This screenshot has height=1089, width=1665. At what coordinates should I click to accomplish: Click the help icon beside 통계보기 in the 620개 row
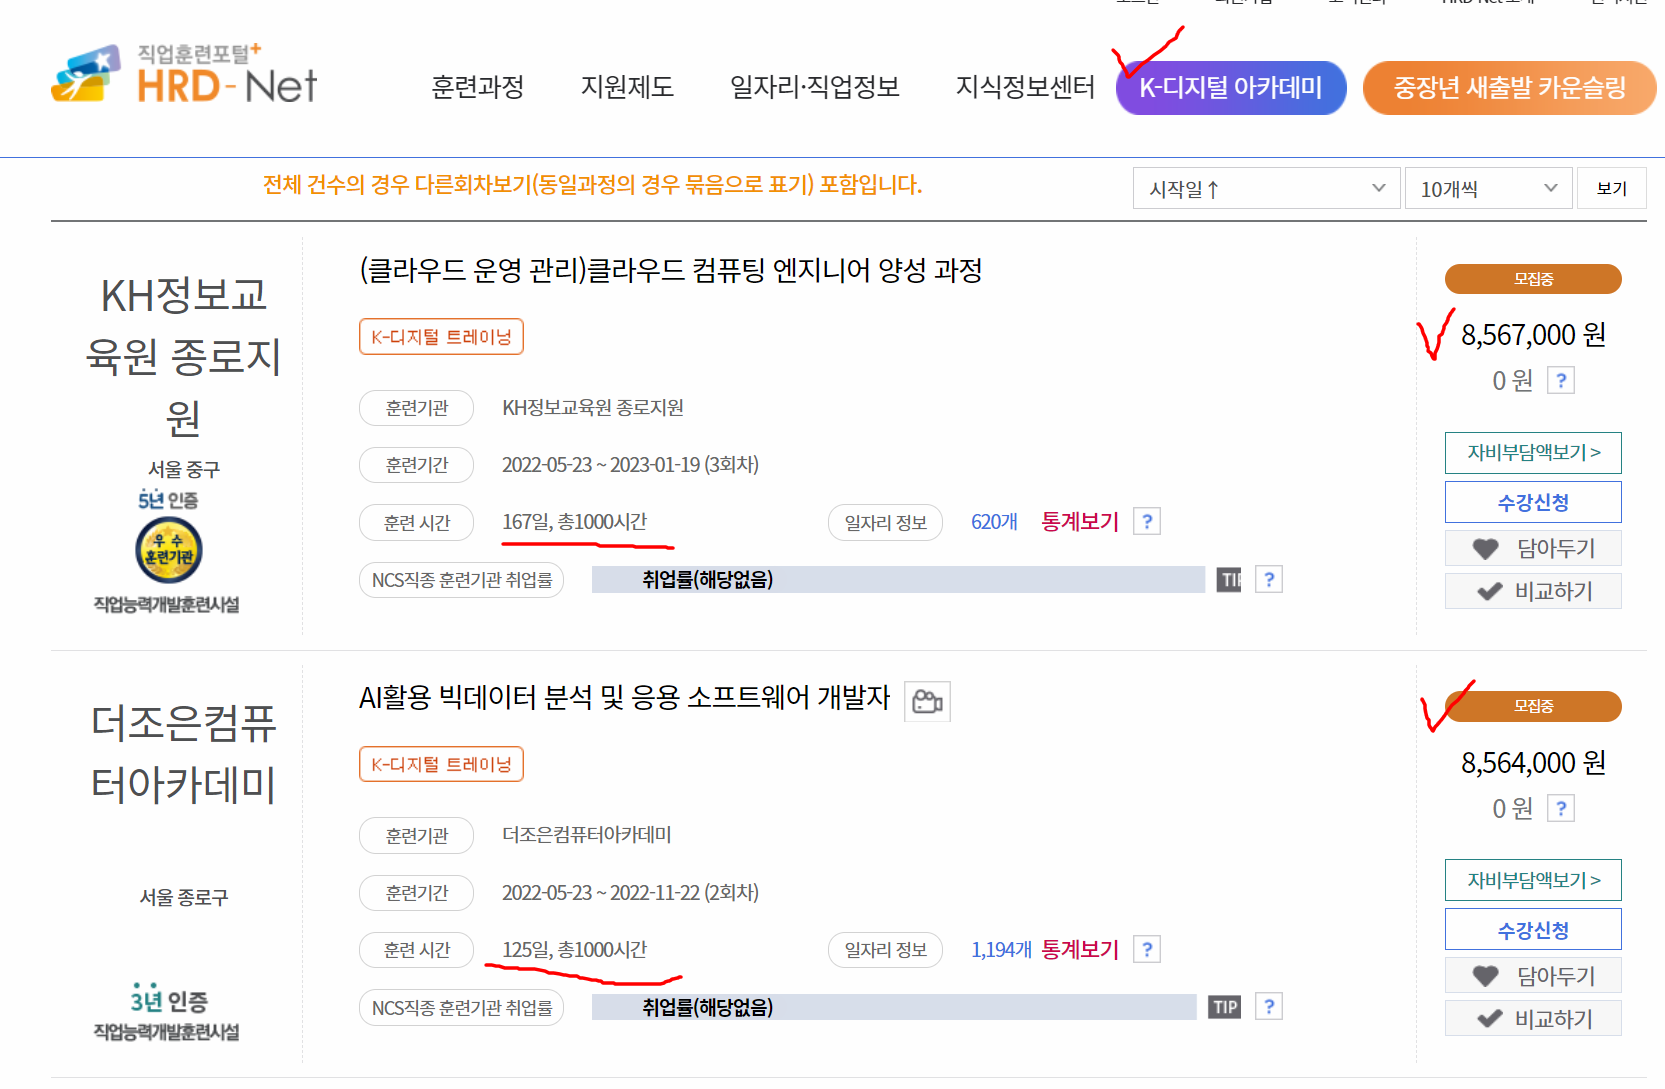1147,521
